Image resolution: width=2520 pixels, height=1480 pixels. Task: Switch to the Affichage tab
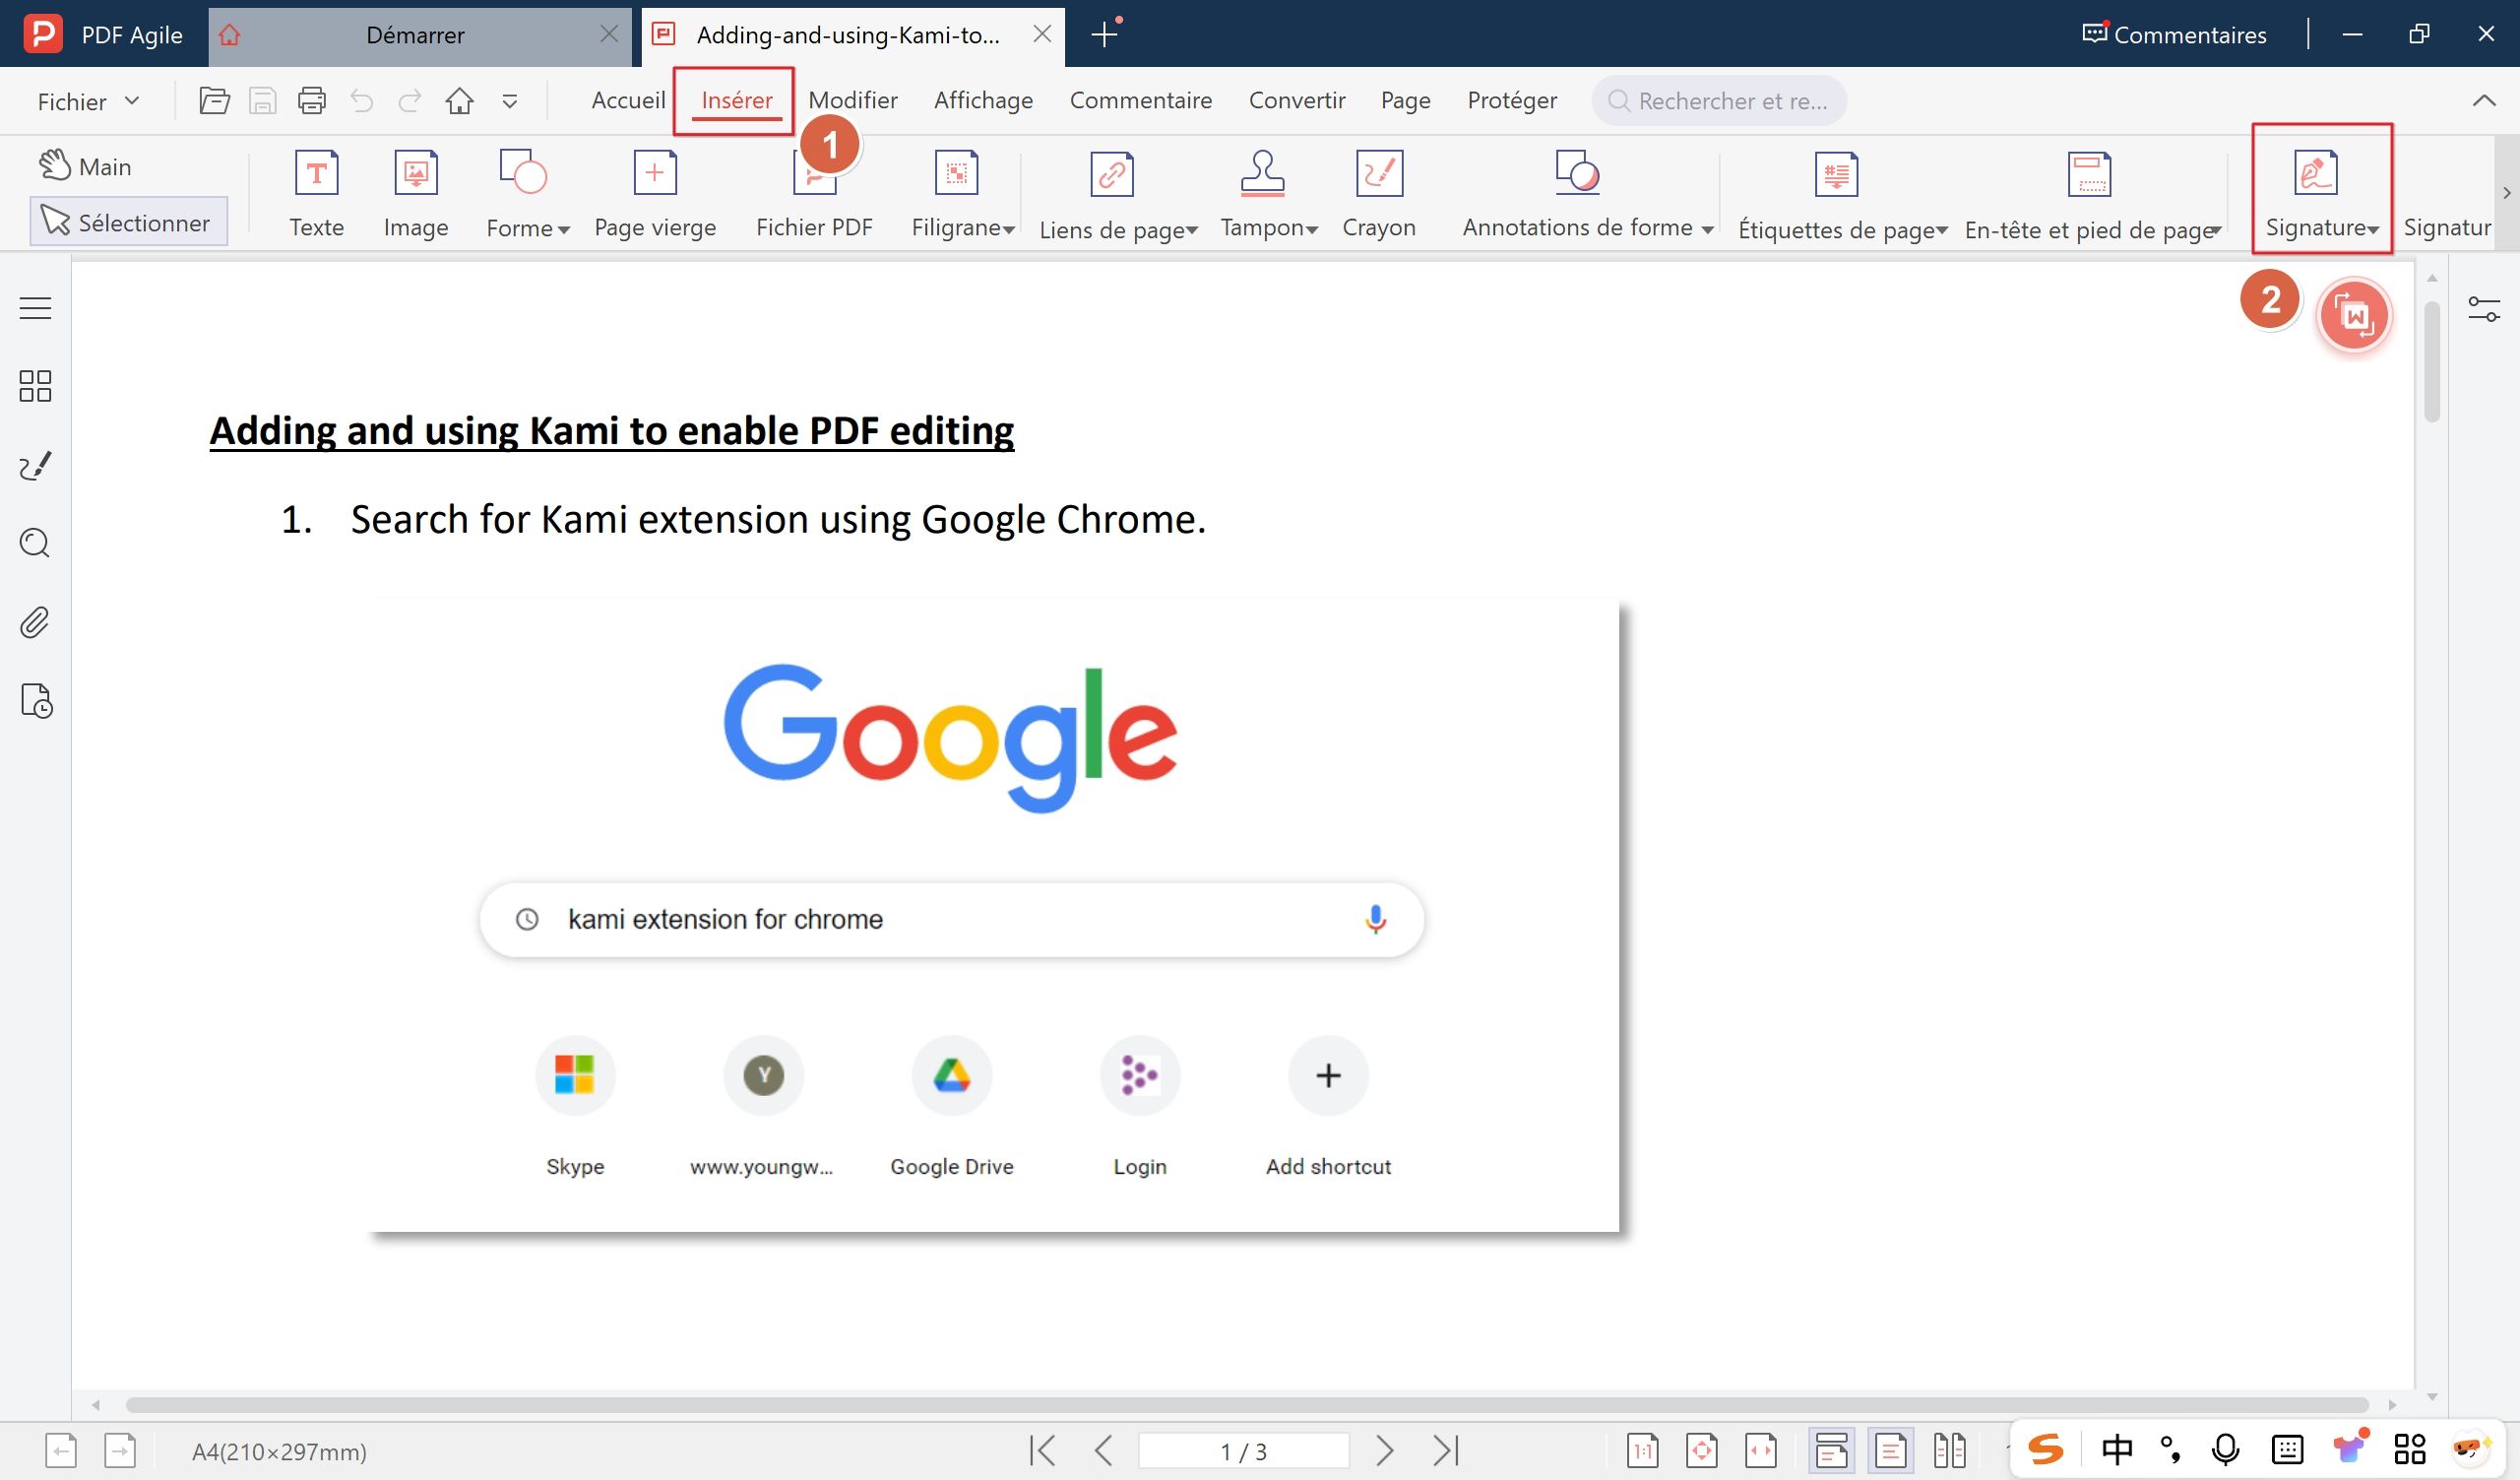click(x=983, y=100)
